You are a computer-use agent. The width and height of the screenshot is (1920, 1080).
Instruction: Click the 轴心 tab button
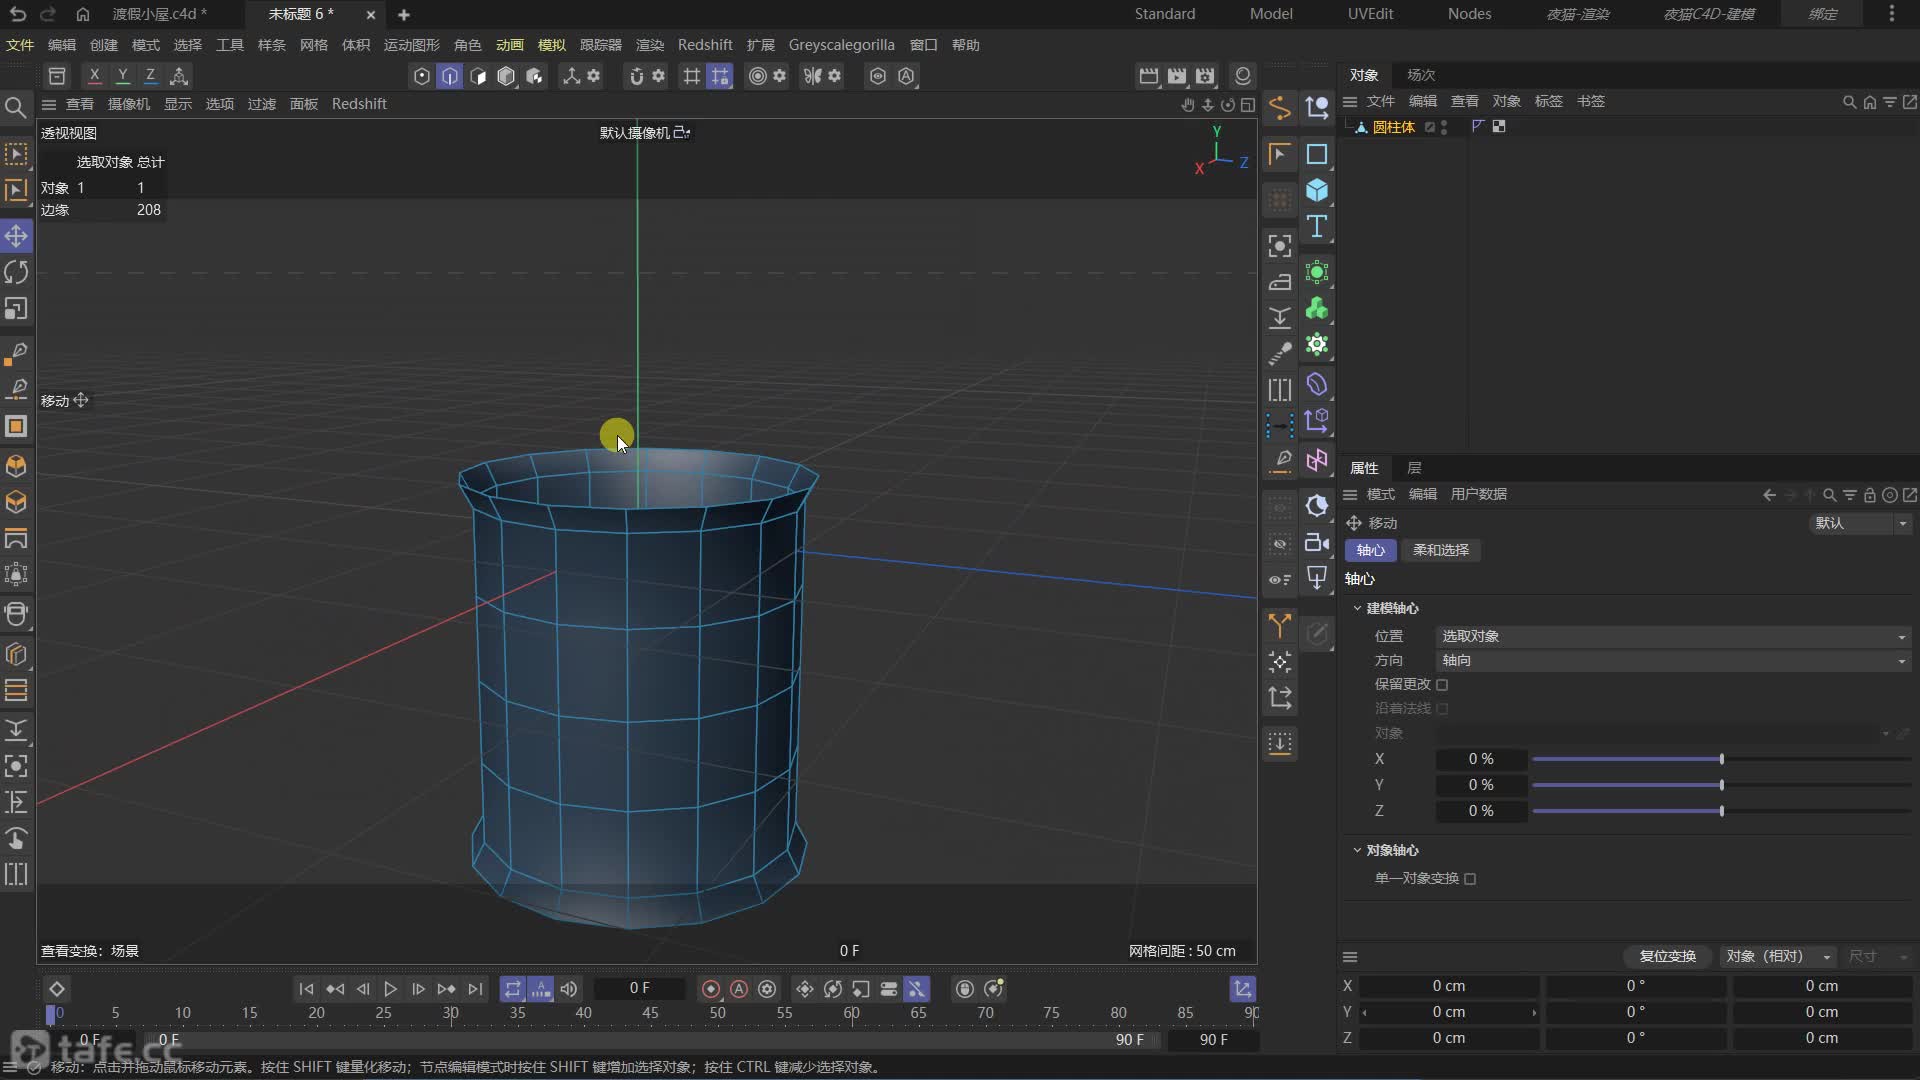(1370, 550)
